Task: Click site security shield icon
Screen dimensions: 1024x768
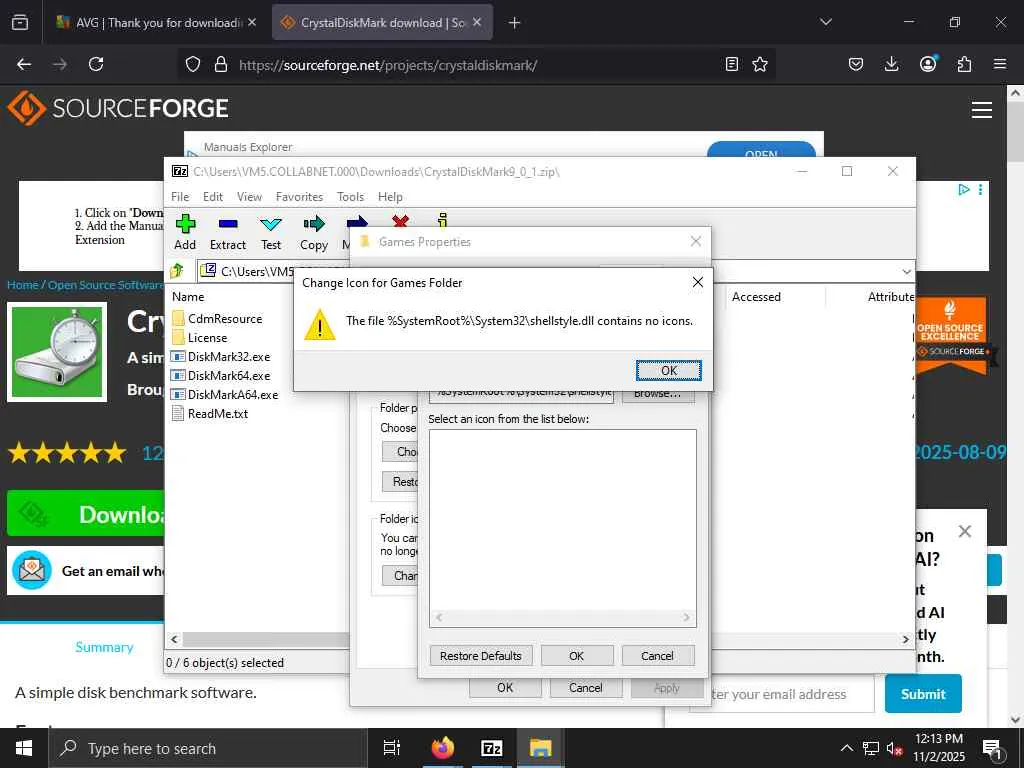Action: pyautogui.click(x=193, y=64)
